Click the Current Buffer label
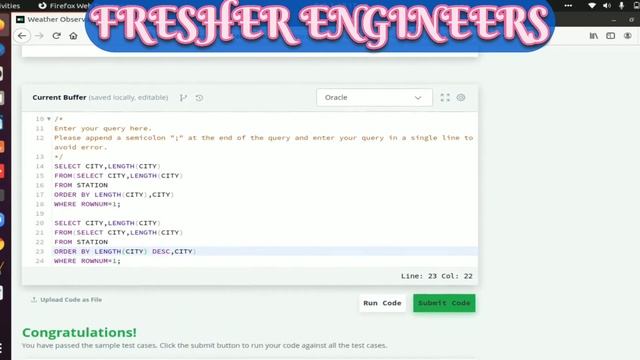640x360 pixels. tap(59, 98)
